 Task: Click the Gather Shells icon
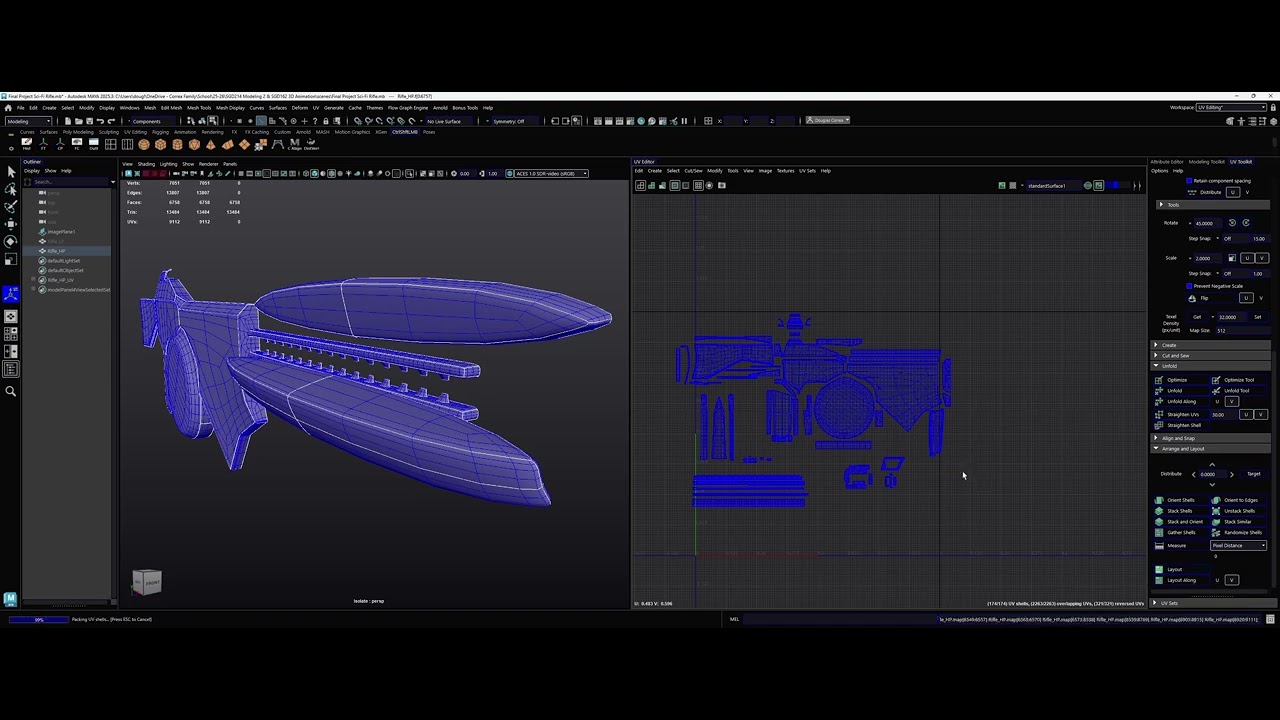[x=1159, y=532]
